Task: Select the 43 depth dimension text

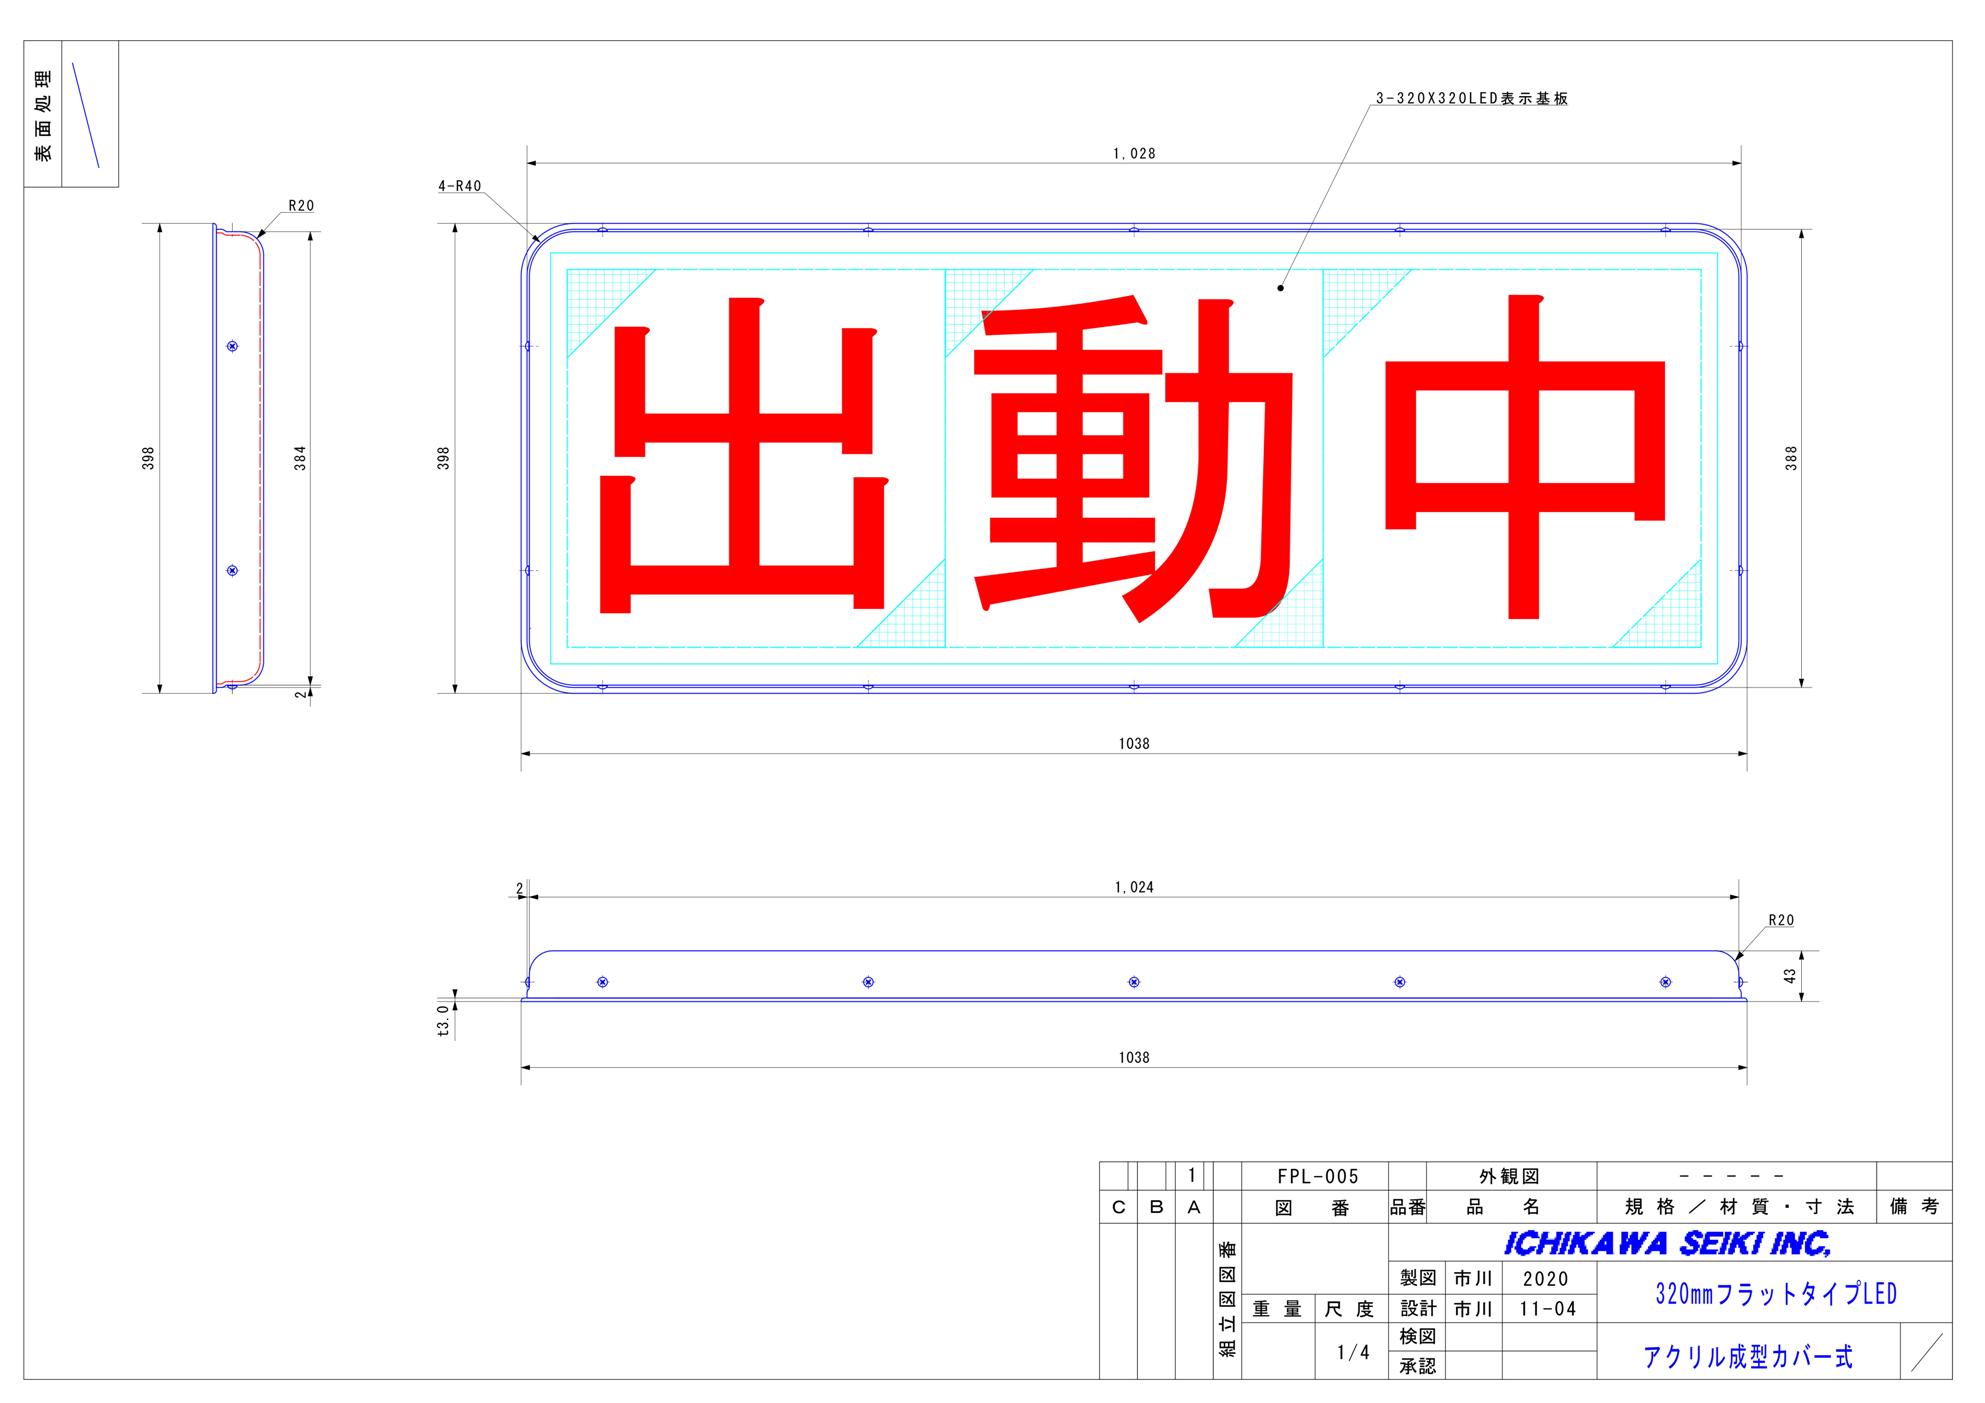Action: click(x=1790, y=974)
